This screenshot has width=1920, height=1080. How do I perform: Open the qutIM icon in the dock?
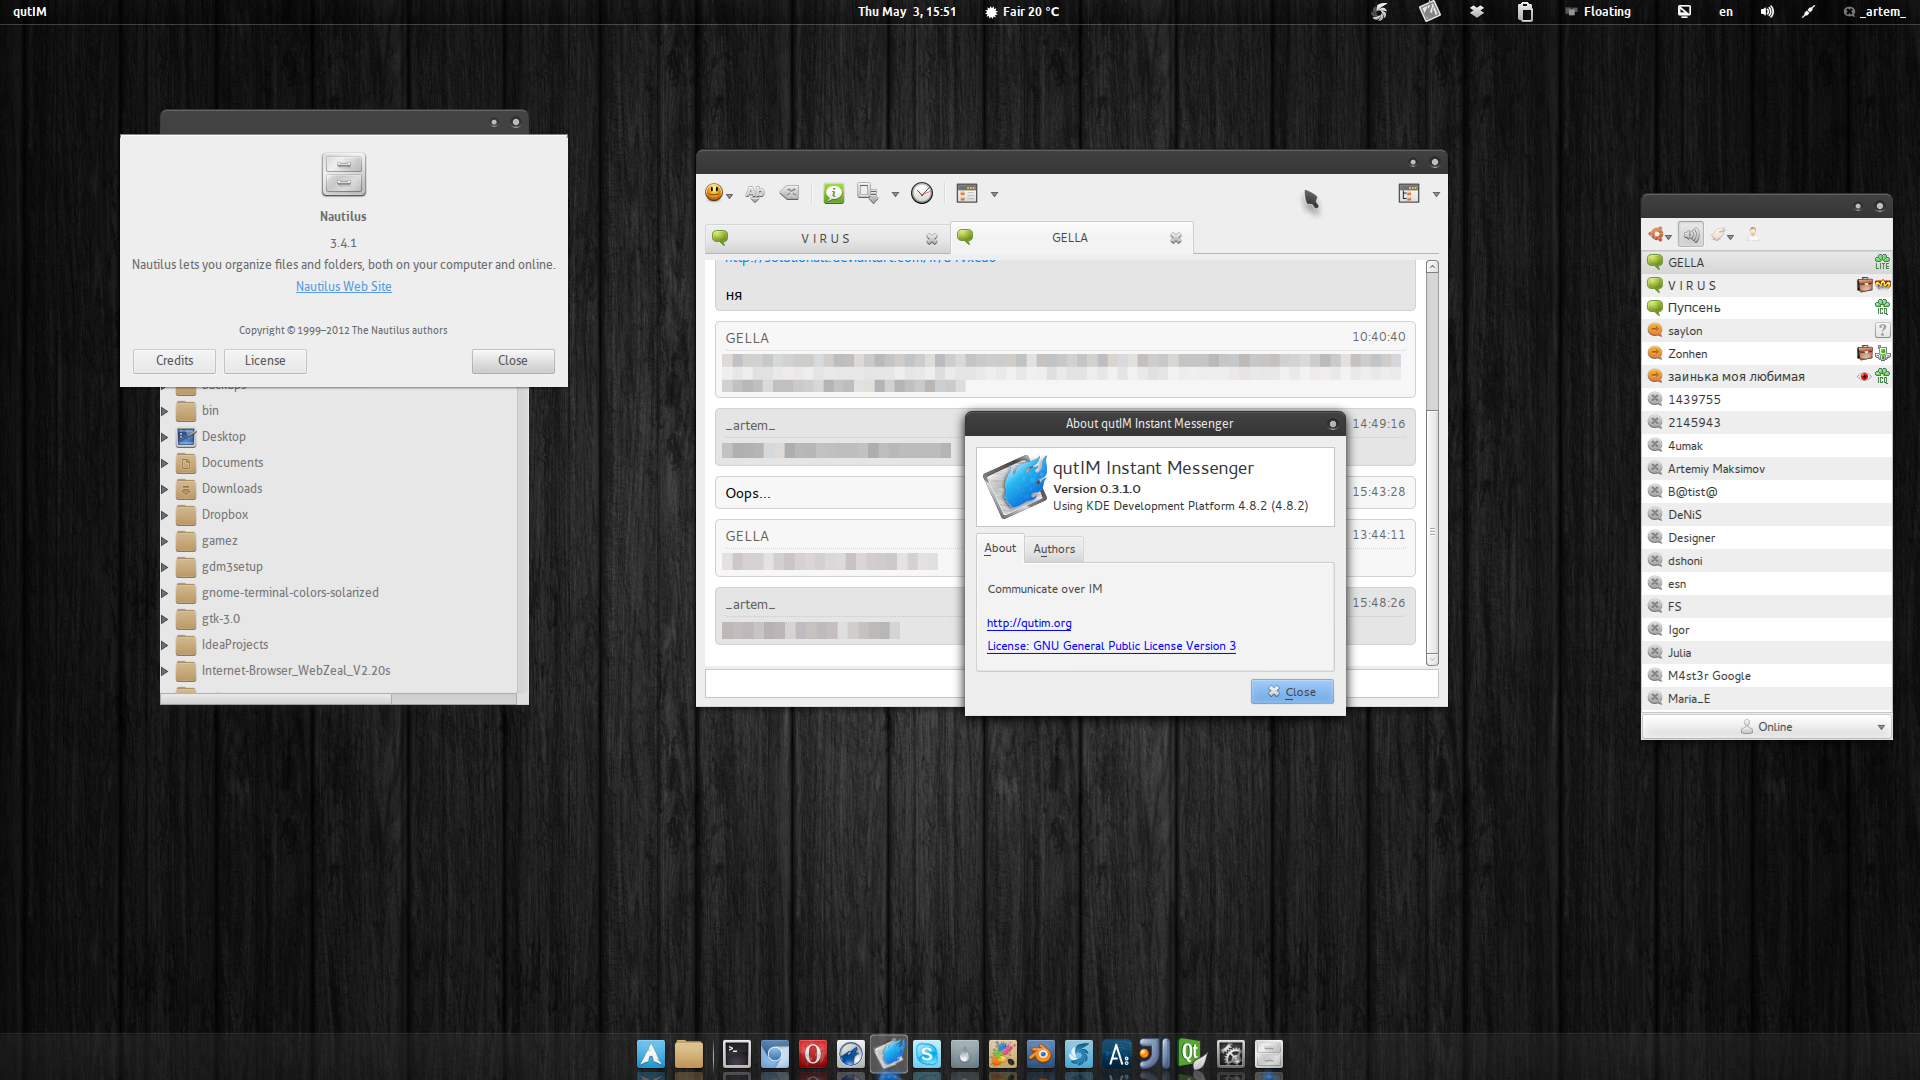(x=889, y=1054)
